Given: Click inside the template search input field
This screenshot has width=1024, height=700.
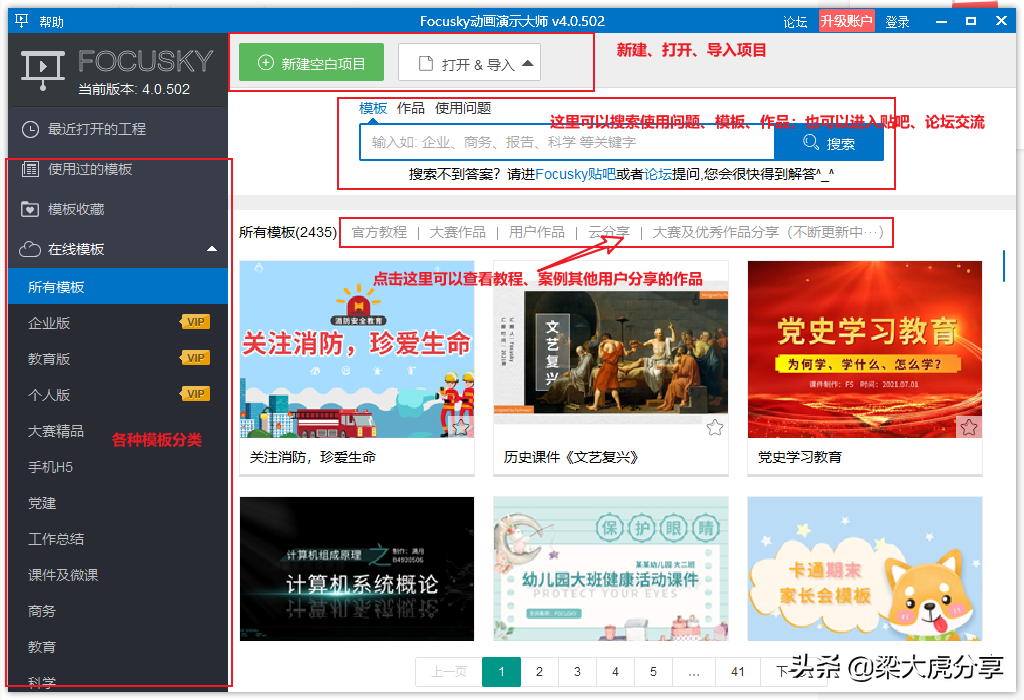Looking at the screenshot, I should (560, 143).
